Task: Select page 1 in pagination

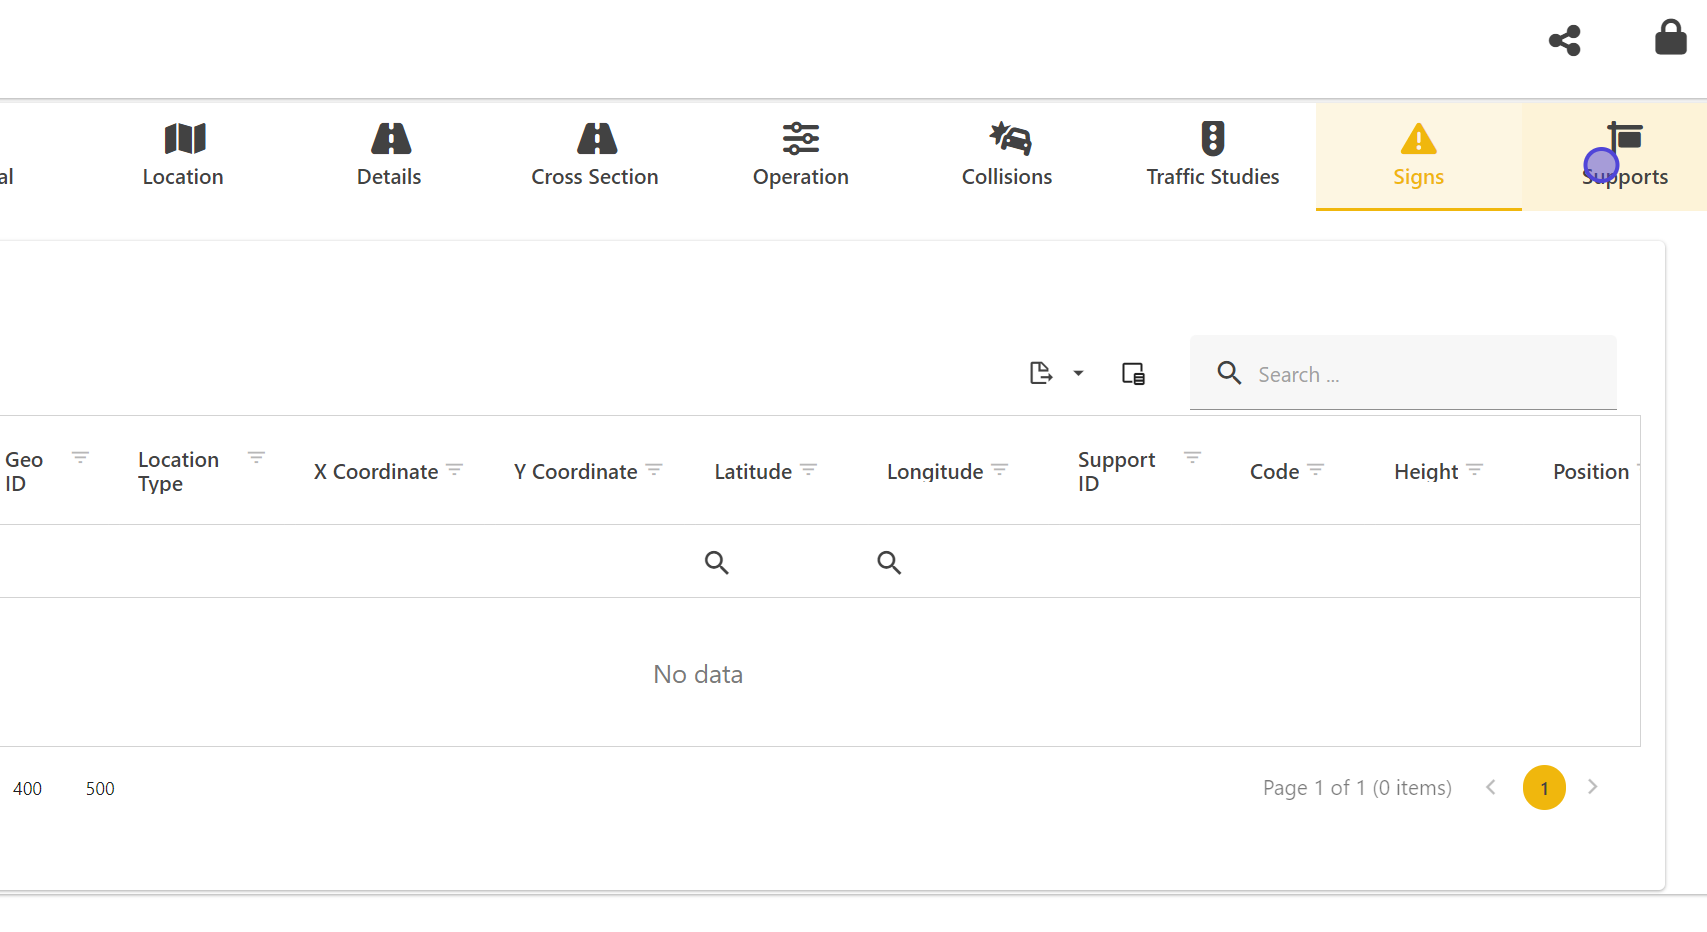Action: click(1543, 788)
